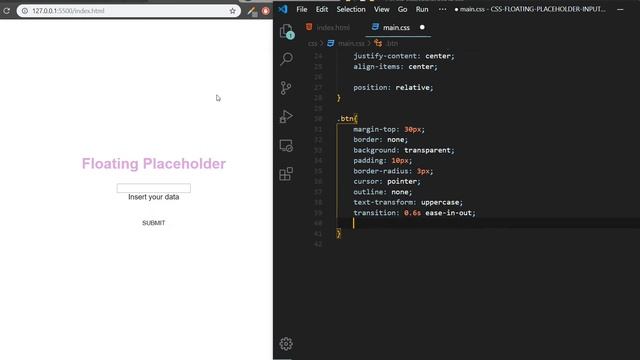
Task: Bookmark this page with the star icon
Action: coord(233,11)
